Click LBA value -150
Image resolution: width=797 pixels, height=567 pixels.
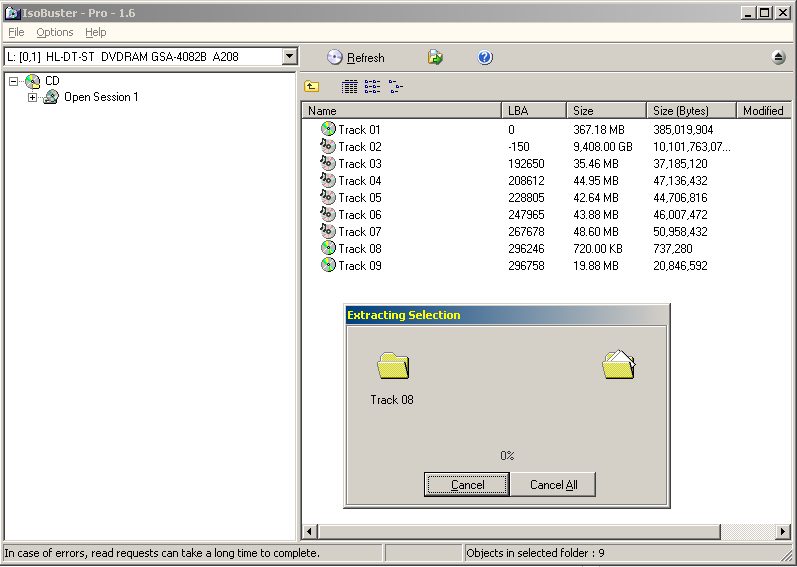[518, 147]
